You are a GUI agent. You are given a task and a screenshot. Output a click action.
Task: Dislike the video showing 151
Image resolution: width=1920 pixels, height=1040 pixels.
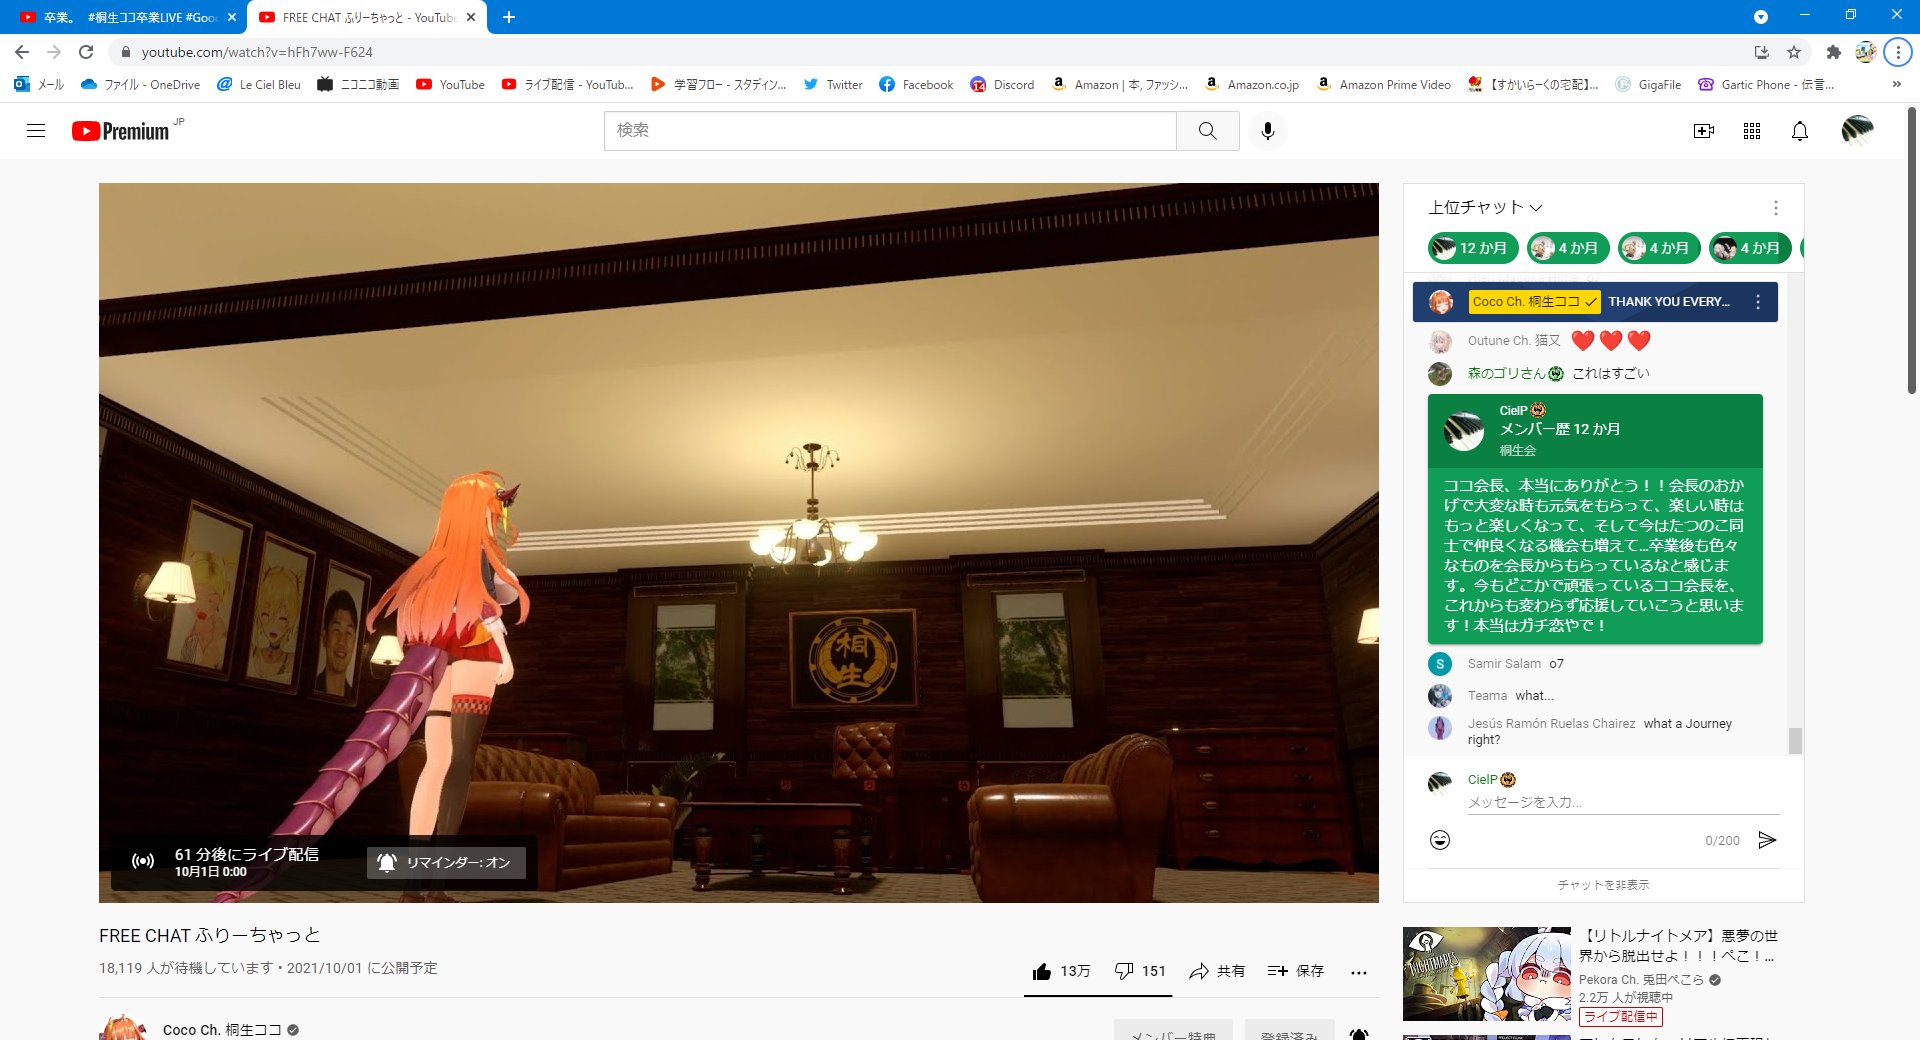pyautogui.click(x=1140, y=971)
